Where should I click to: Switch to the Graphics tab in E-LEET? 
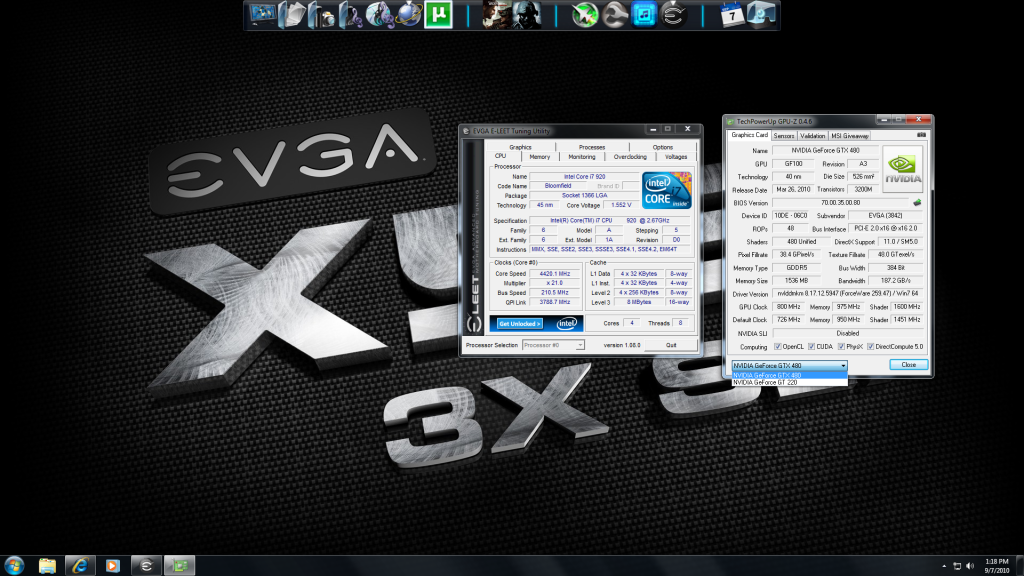(x=520, y=147)
